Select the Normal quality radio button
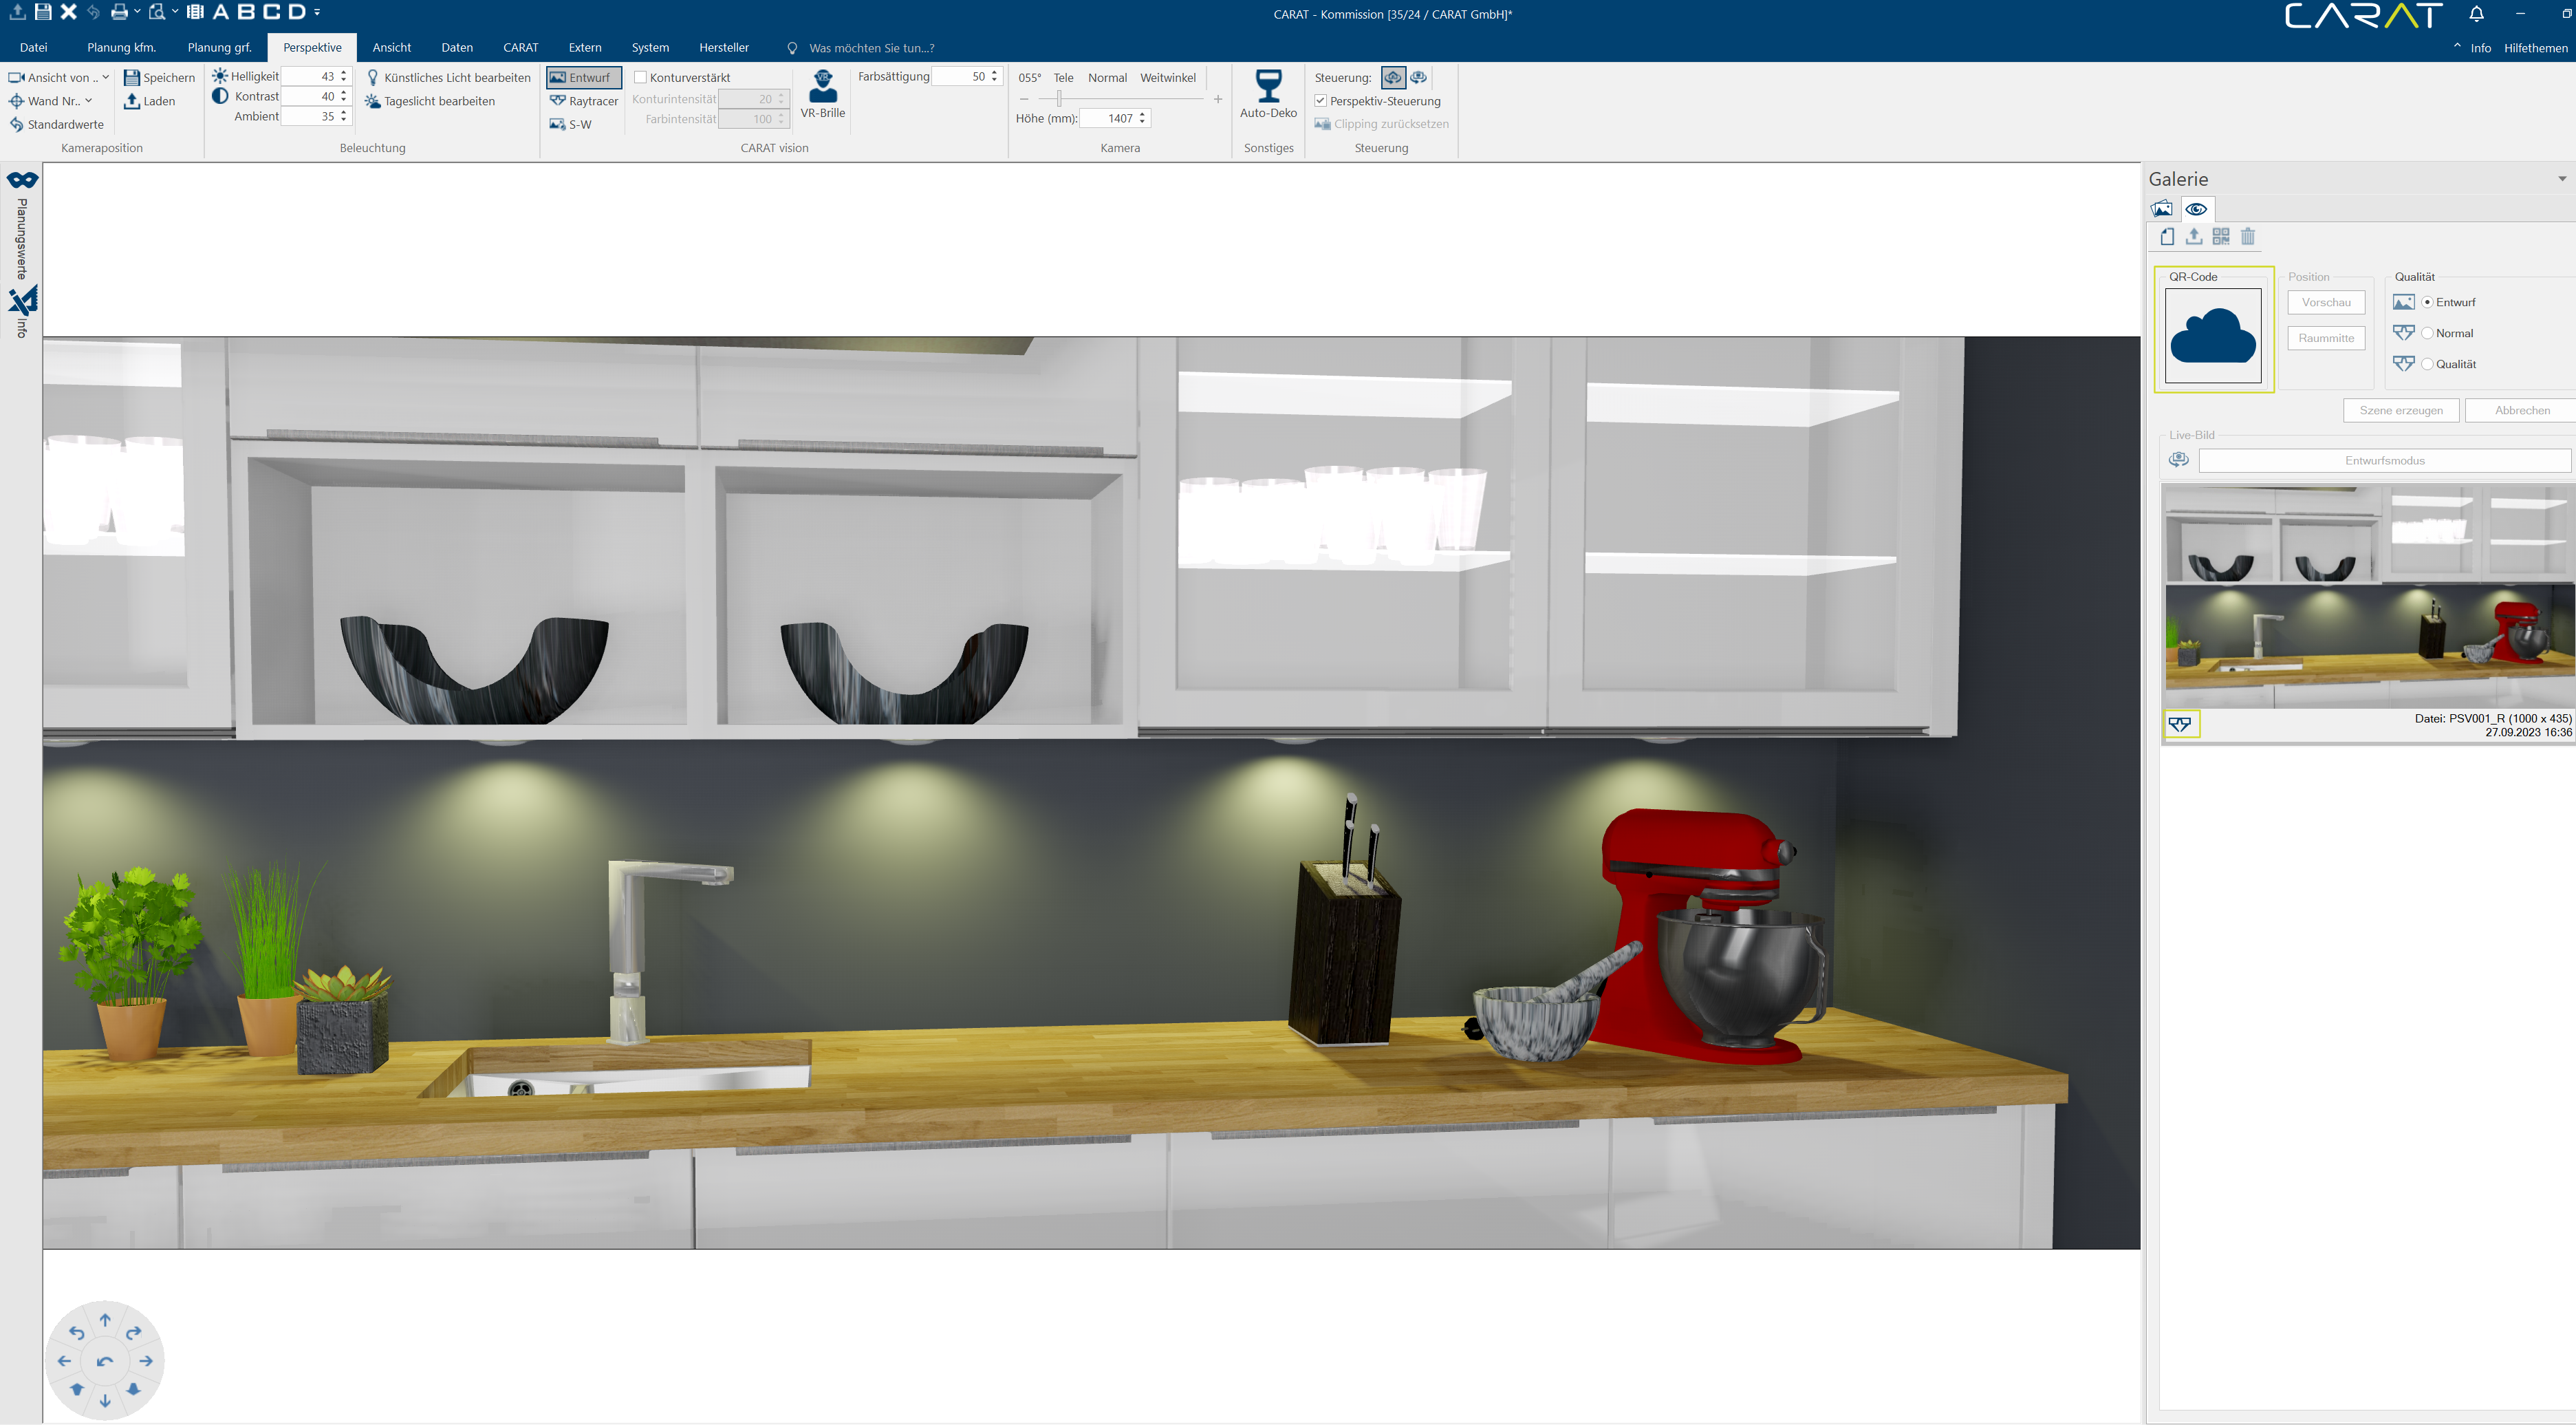This screenshot has width=2576, height=1425. point(2427,333)
